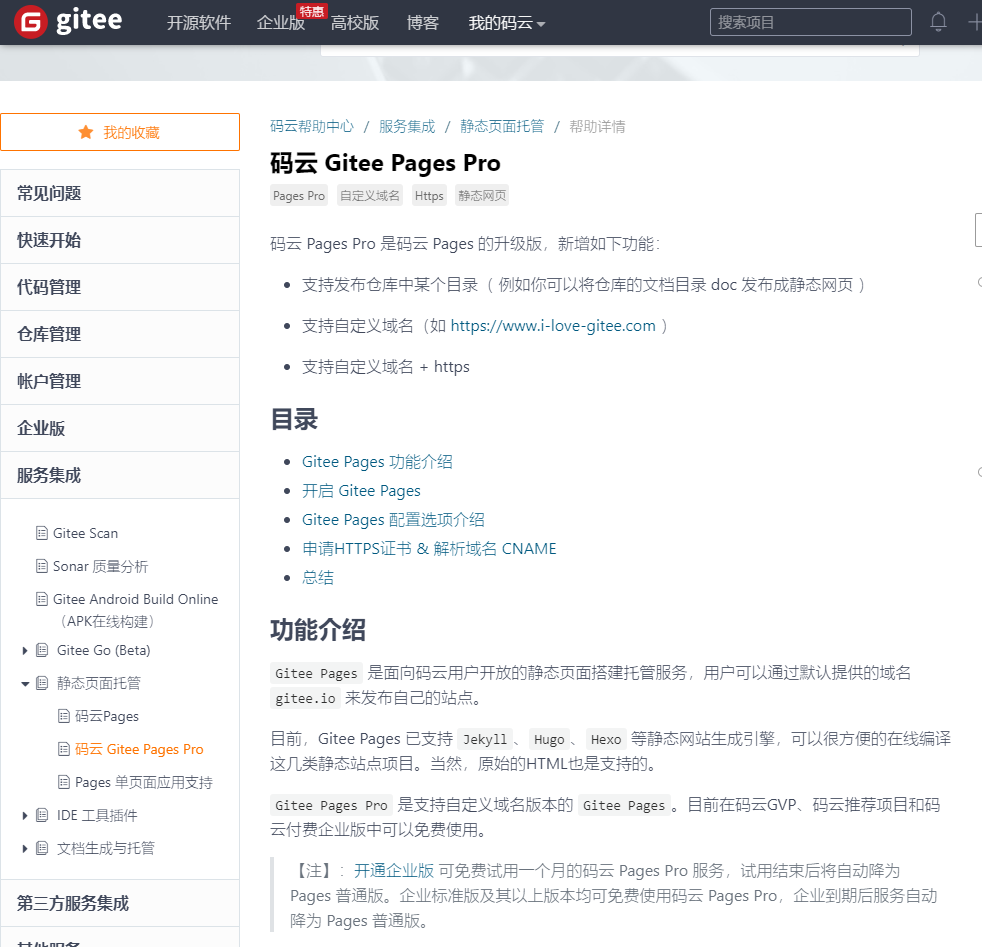Open Gitee Android Build Online help page
Image resolution: width=982 pixels, height=947 pixels.
[135, 609]
